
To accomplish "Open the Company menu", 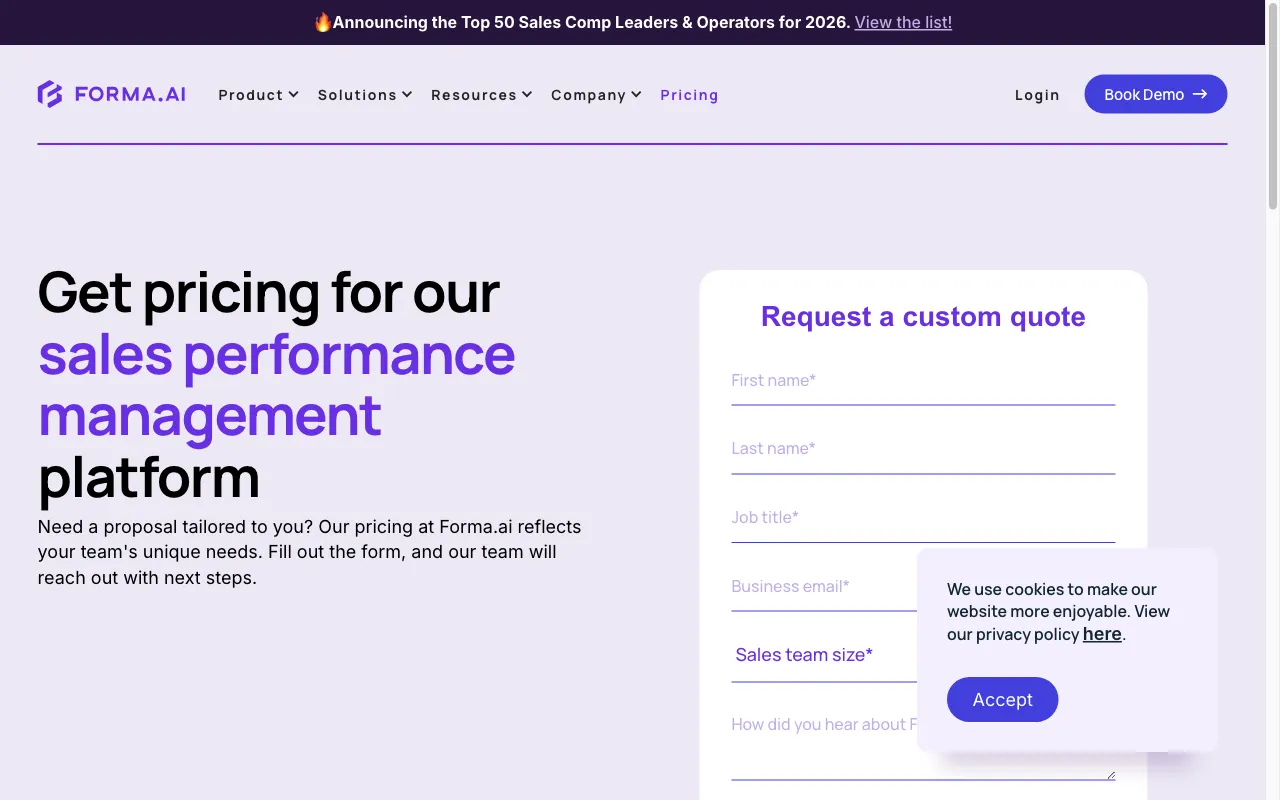I will pos(596,95).
